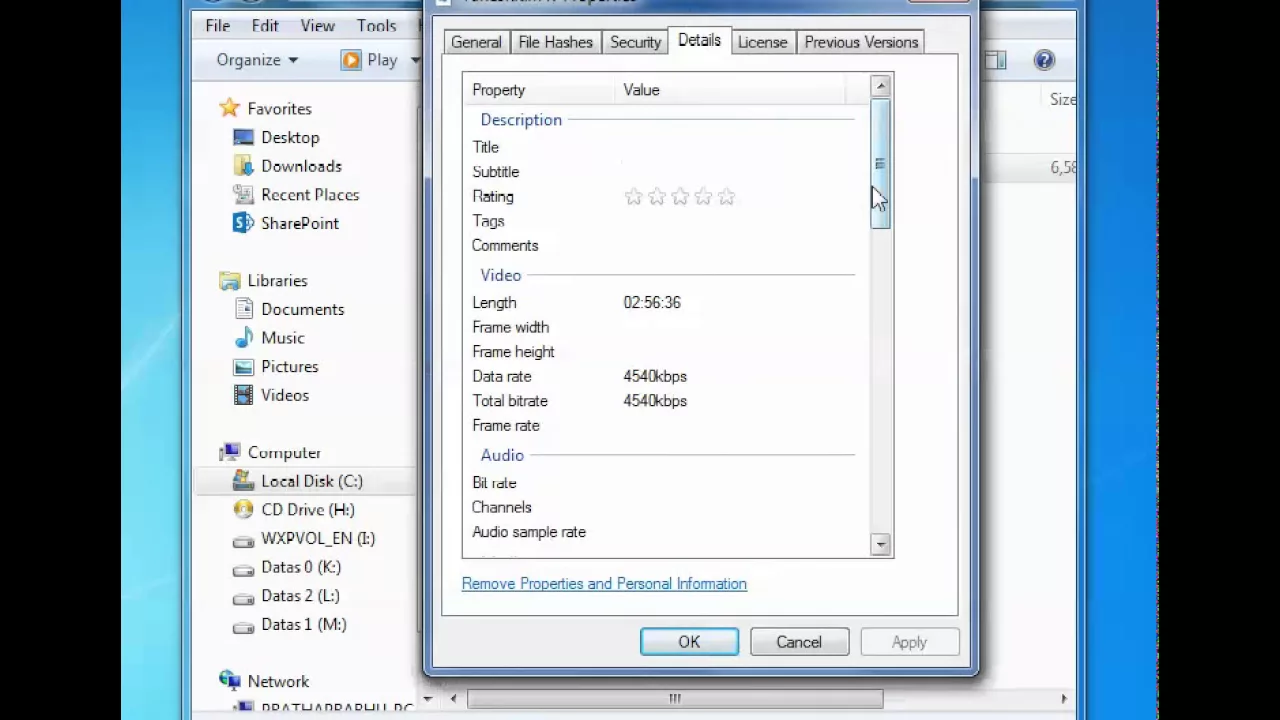Click the Datas 1 (M:) drive icon

pyautogui.click(x=243, y=625)
